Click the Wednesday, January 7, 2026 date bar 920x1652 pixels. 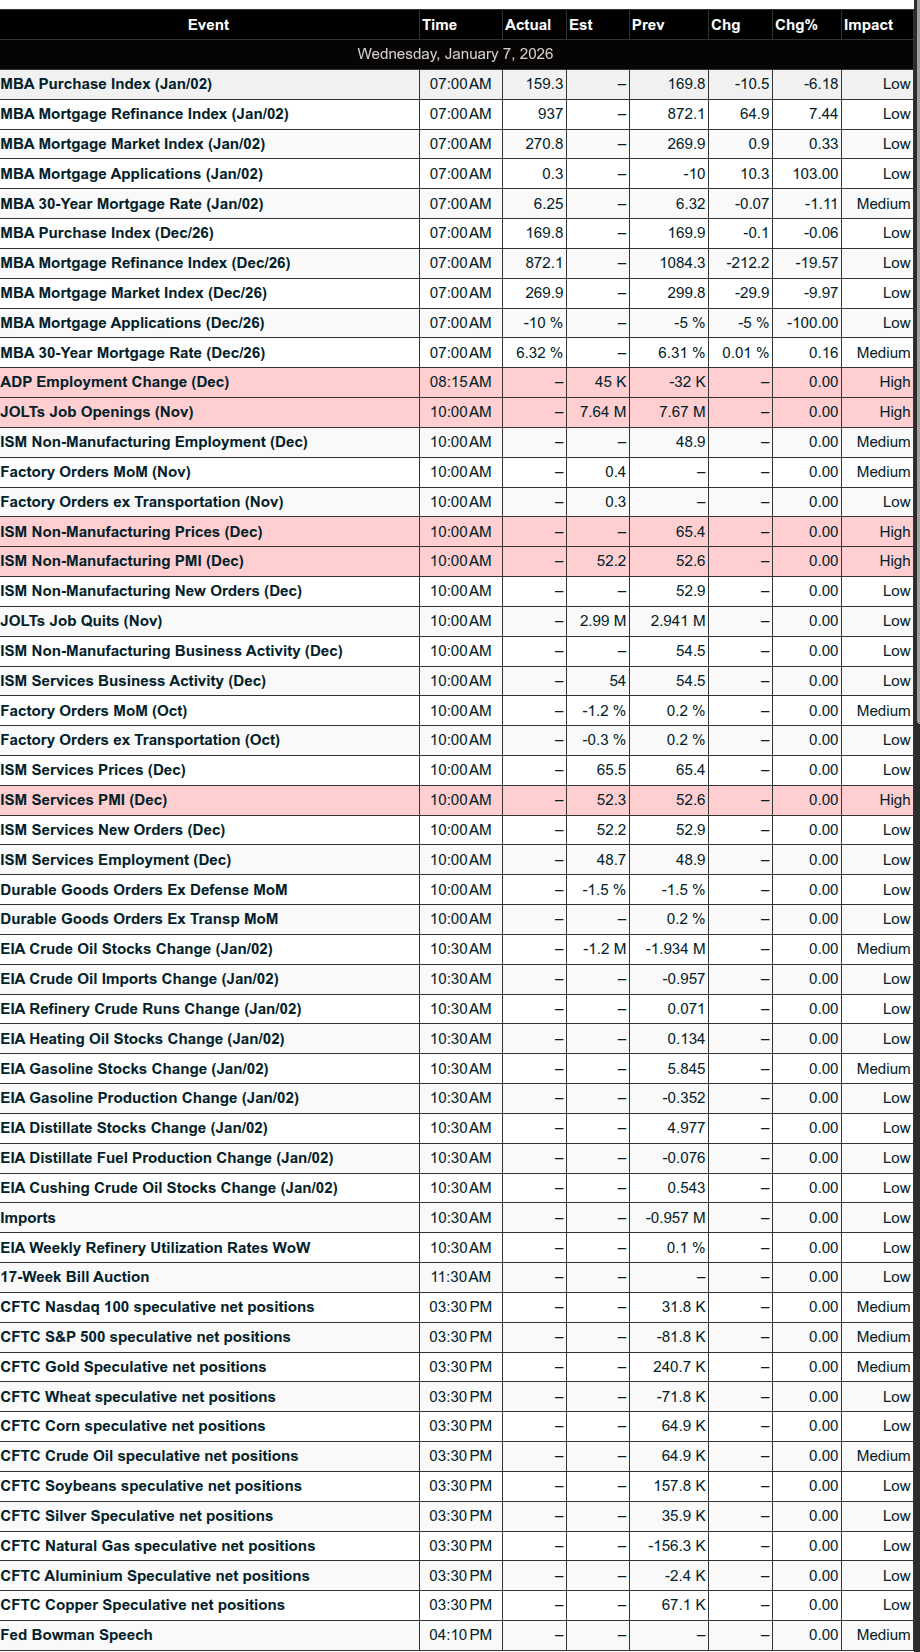point(457,54)
